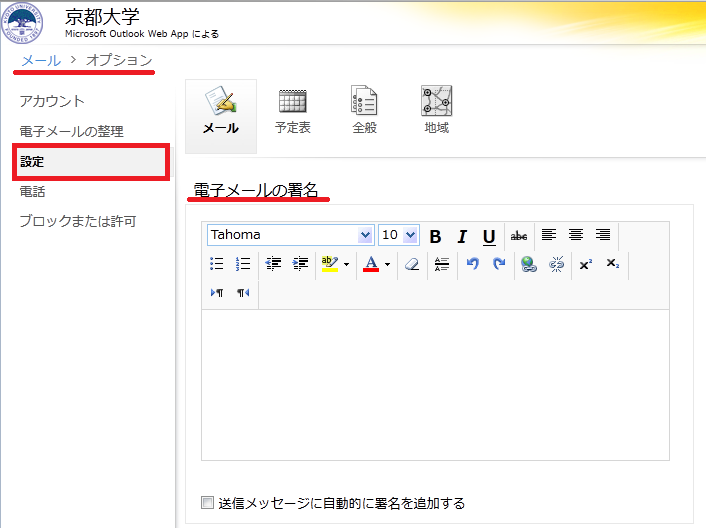The height and width of the screenshot is (528, 706).
Task: Open highlight color dropdown arrow
Action: pos(346,264)
